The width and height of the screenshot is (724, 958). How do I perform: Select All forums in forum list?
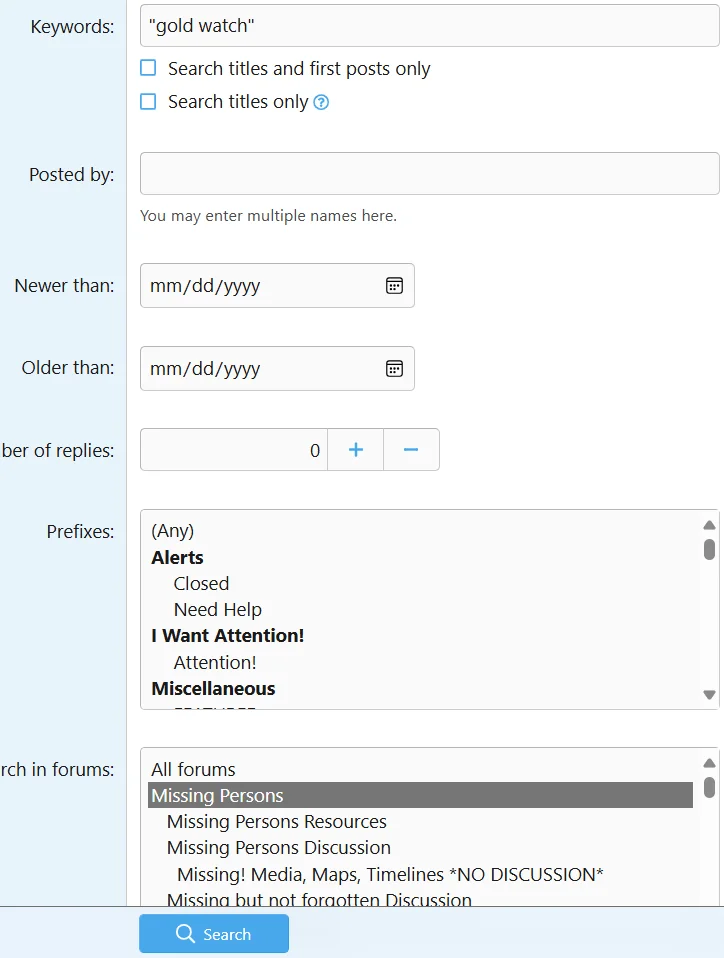pos(193,769)
